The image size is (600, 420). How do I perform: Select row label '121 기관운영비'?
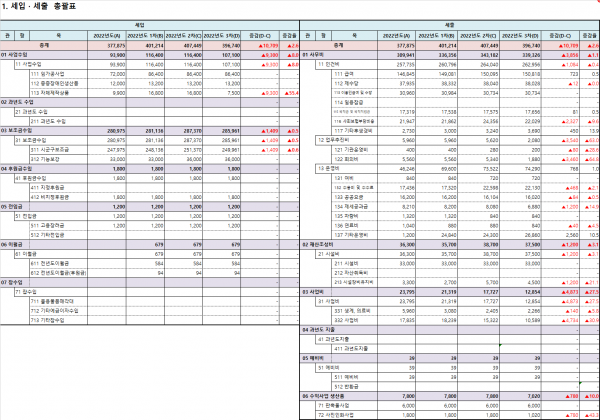tap(351, 150)
